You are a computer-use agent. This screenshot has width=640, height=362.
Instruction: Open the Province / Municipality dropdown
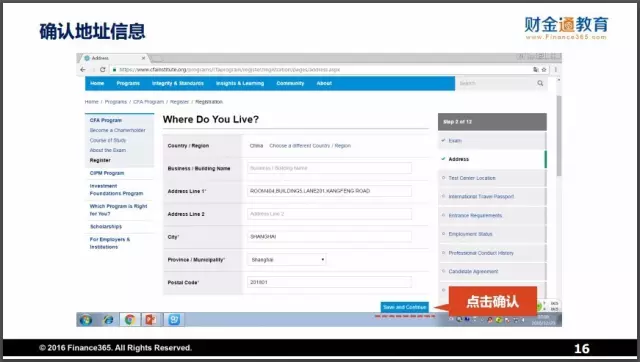point(287,260)
